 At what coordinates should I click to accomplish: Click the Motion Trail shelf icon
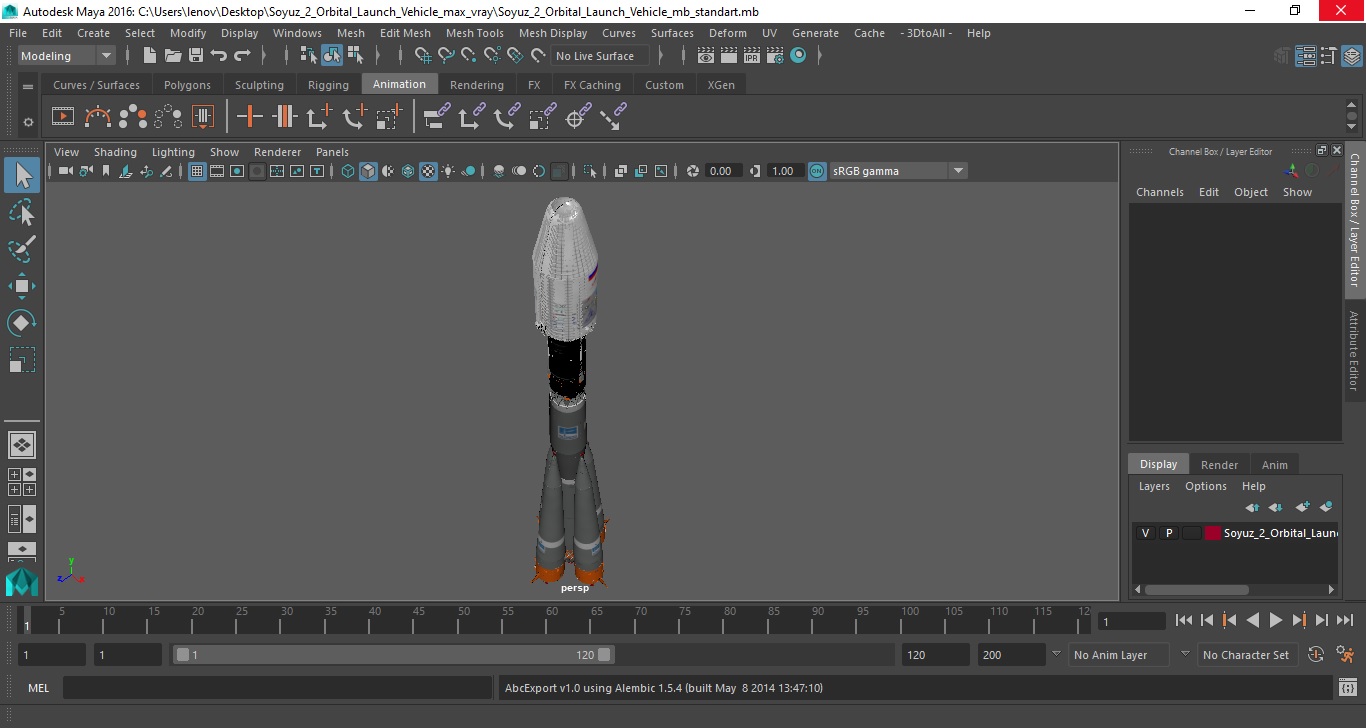pos(98,117)
